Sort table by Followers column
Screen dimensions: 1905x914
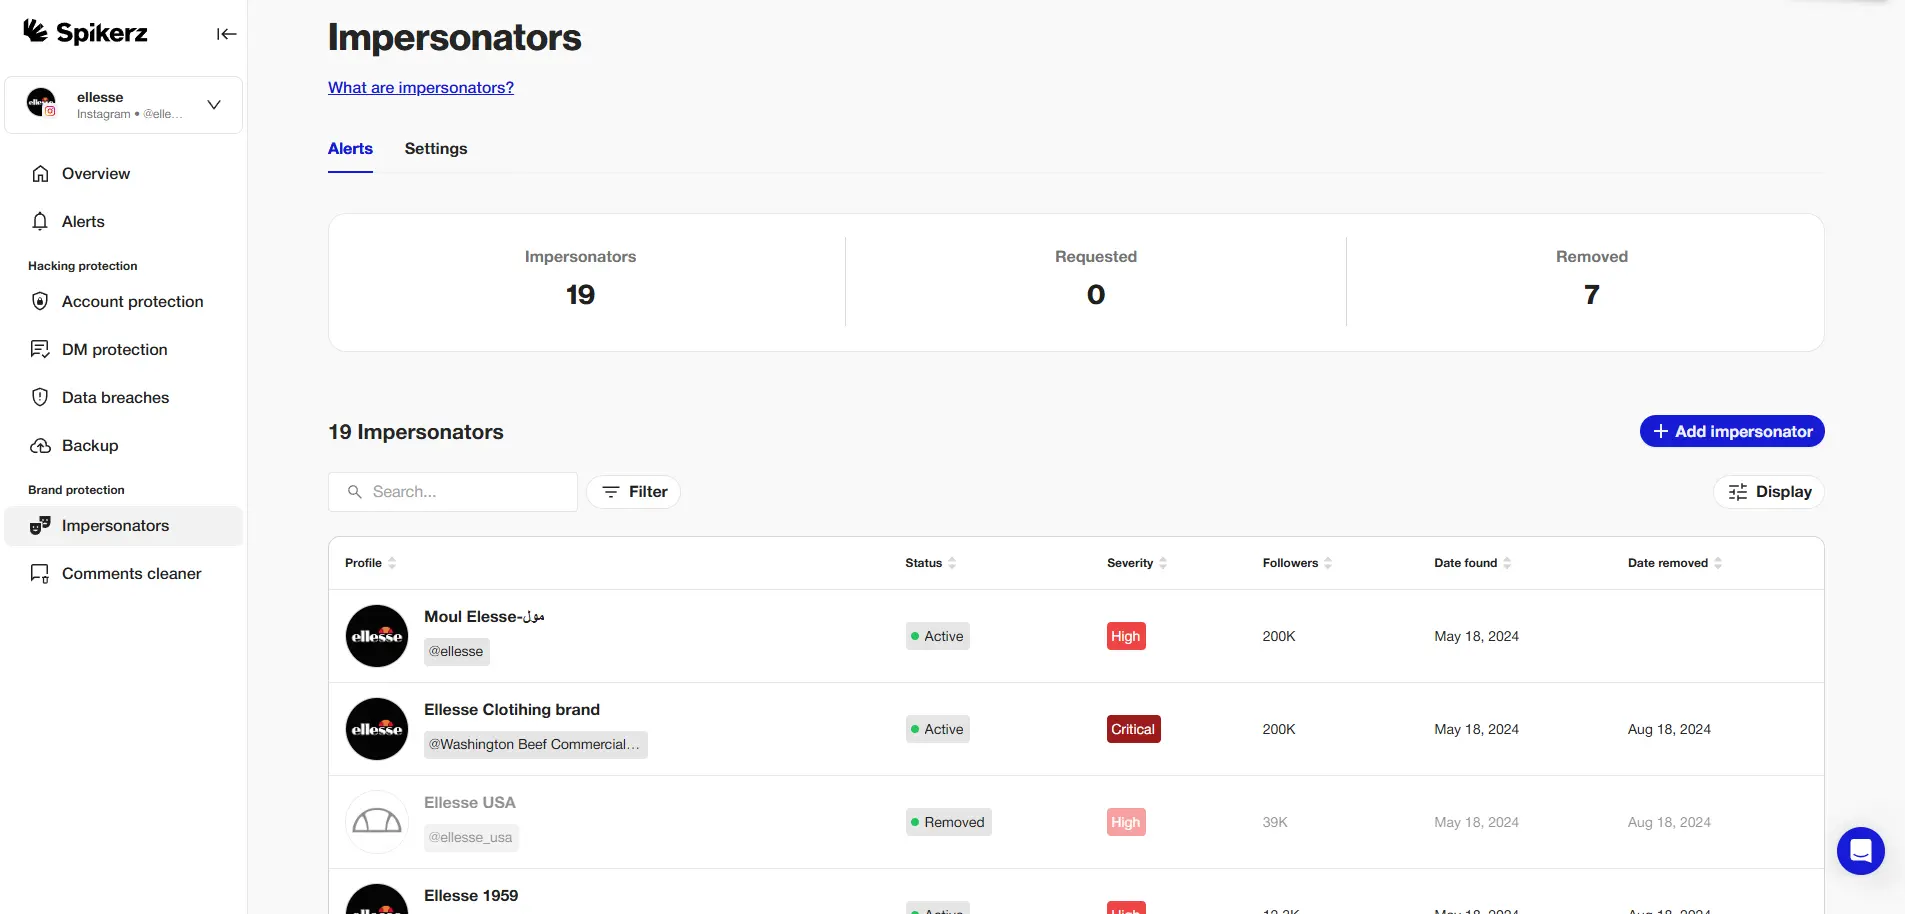coord(1297,563)
